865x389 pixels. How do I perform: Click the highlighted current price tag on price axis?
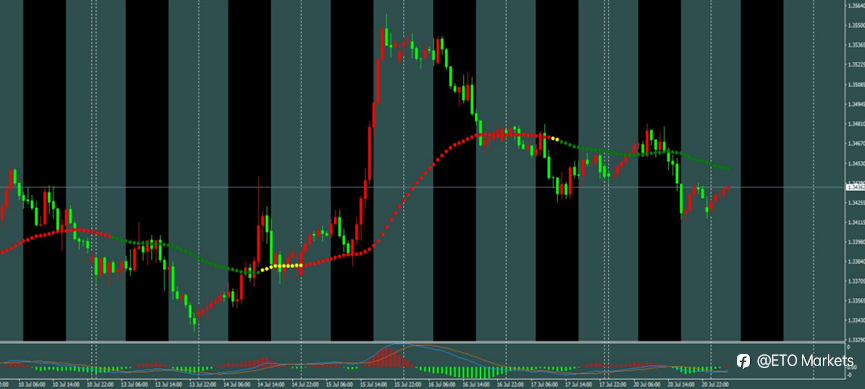[x=855, y=188]
